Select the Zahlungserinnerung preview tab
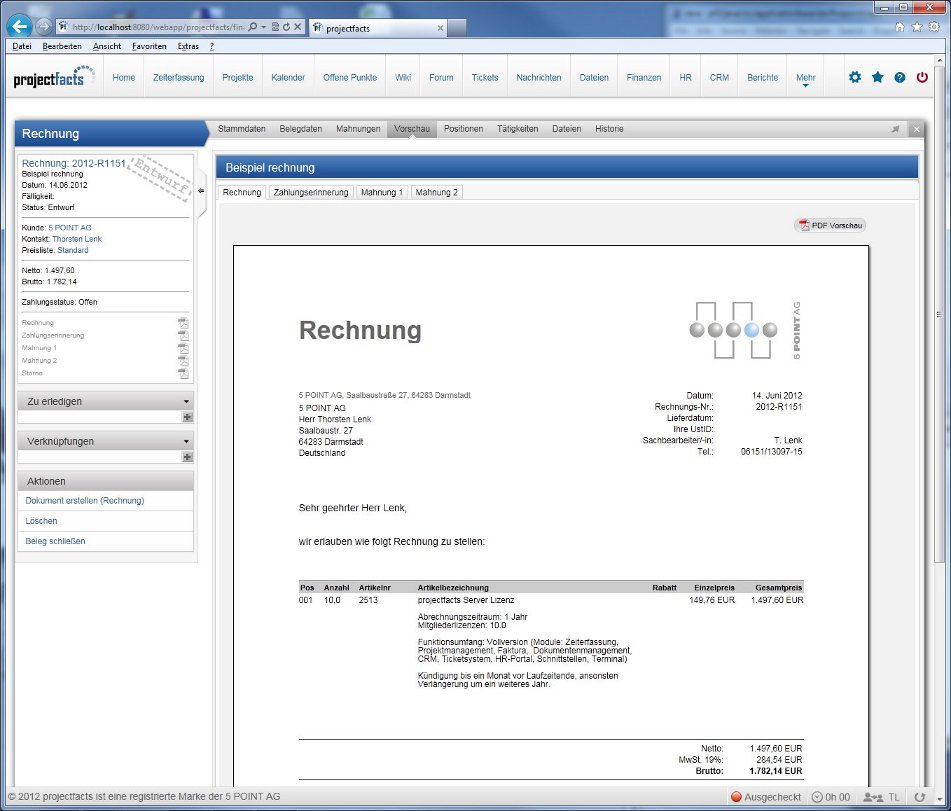951x811 pixels. click(310, 192)
